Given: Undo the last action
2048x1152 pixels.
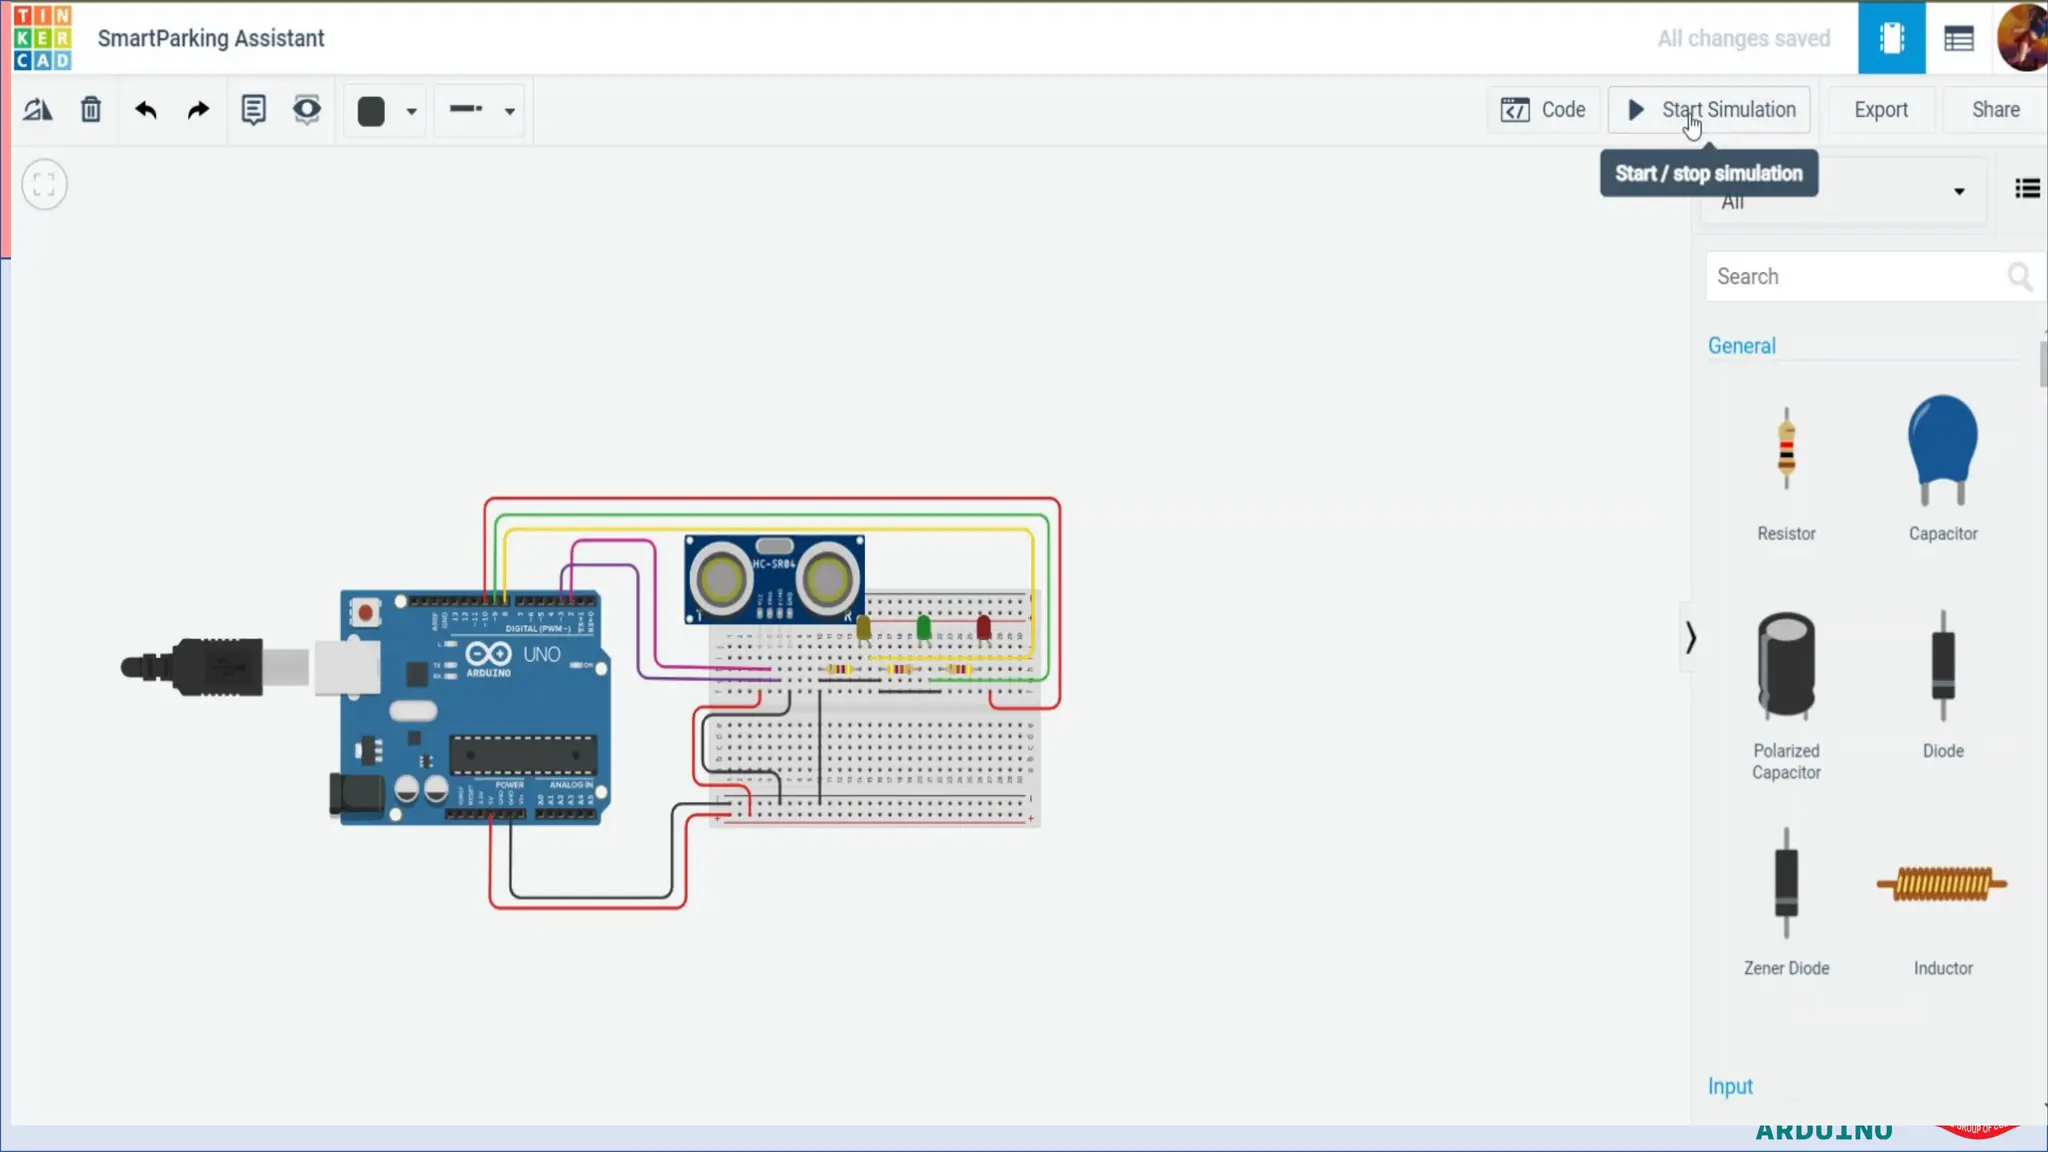Looking at the screenshot, I should click(x=146, y=110).
